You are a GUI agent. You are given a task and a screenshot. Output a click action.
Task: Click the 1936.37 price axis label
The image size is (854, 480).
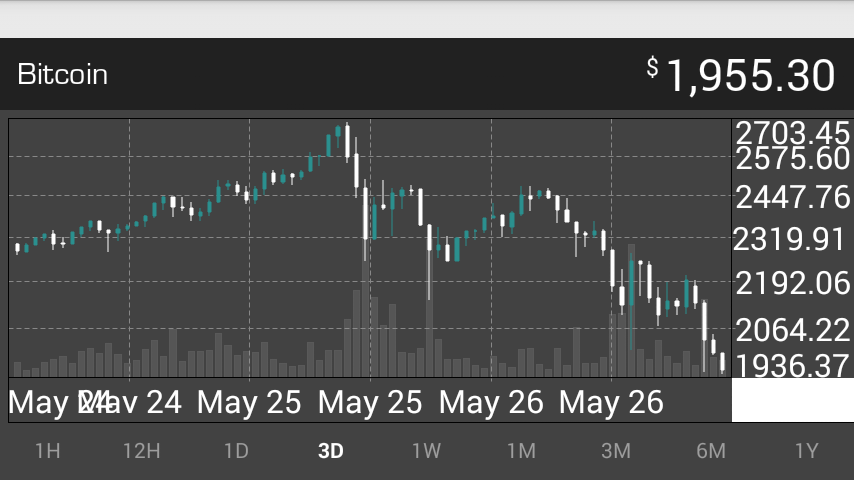(x=792, y=366)
